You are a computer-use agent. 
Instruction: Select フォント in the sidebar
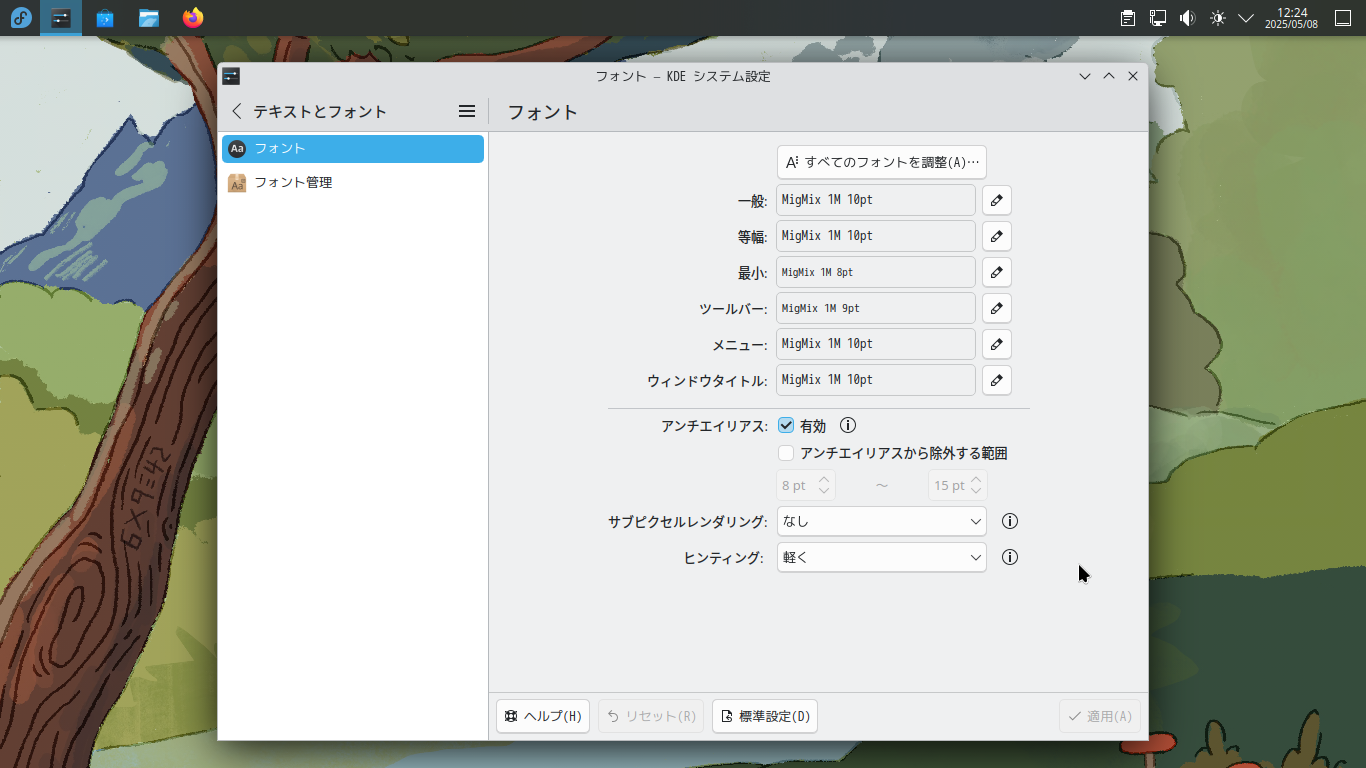[353, 149]
